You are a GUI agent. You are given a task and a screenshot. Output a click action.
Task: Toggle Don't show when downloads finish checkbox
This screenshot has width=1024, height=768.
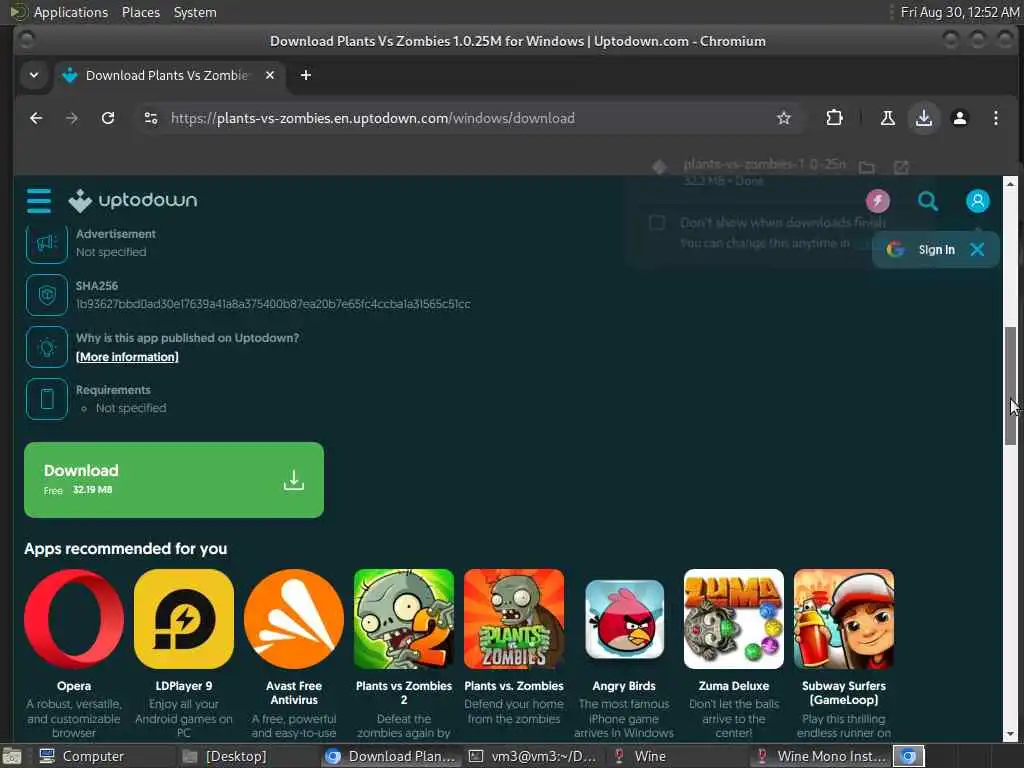657,223
